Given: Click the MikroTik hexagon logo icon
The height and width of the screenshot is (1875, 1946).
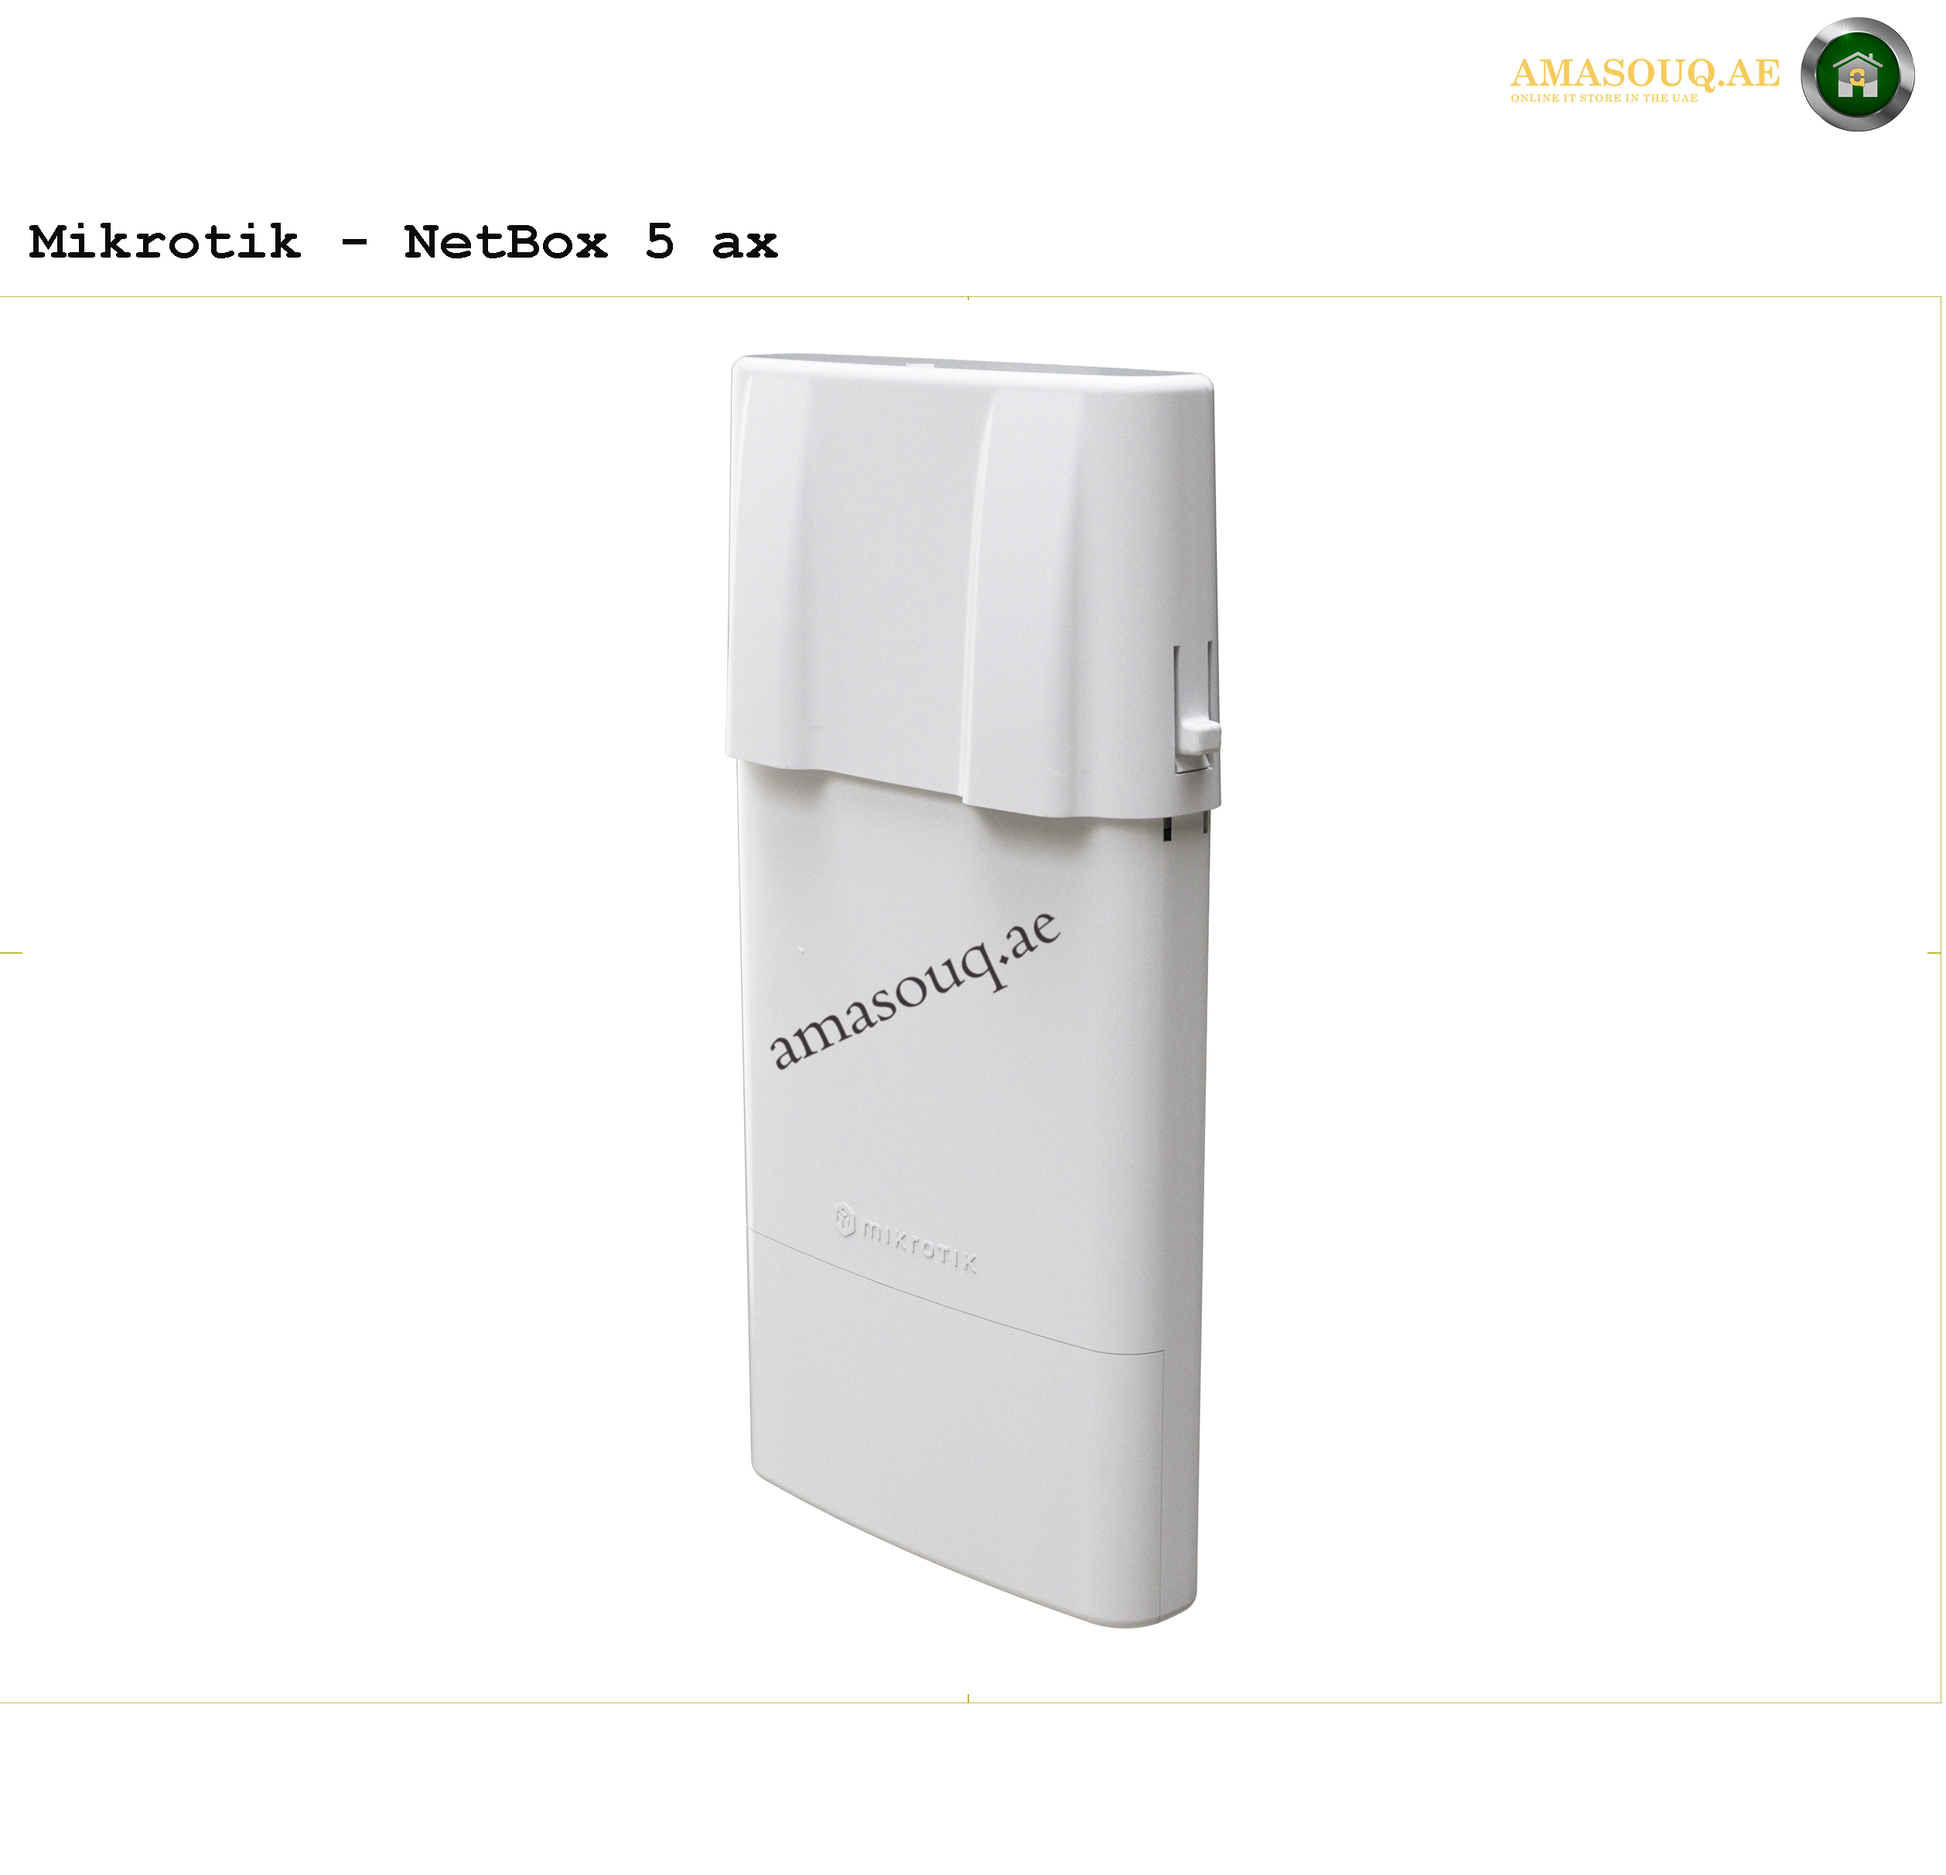Looking at the screenshot, I should pyautogui.click(x=845, y=1220).
